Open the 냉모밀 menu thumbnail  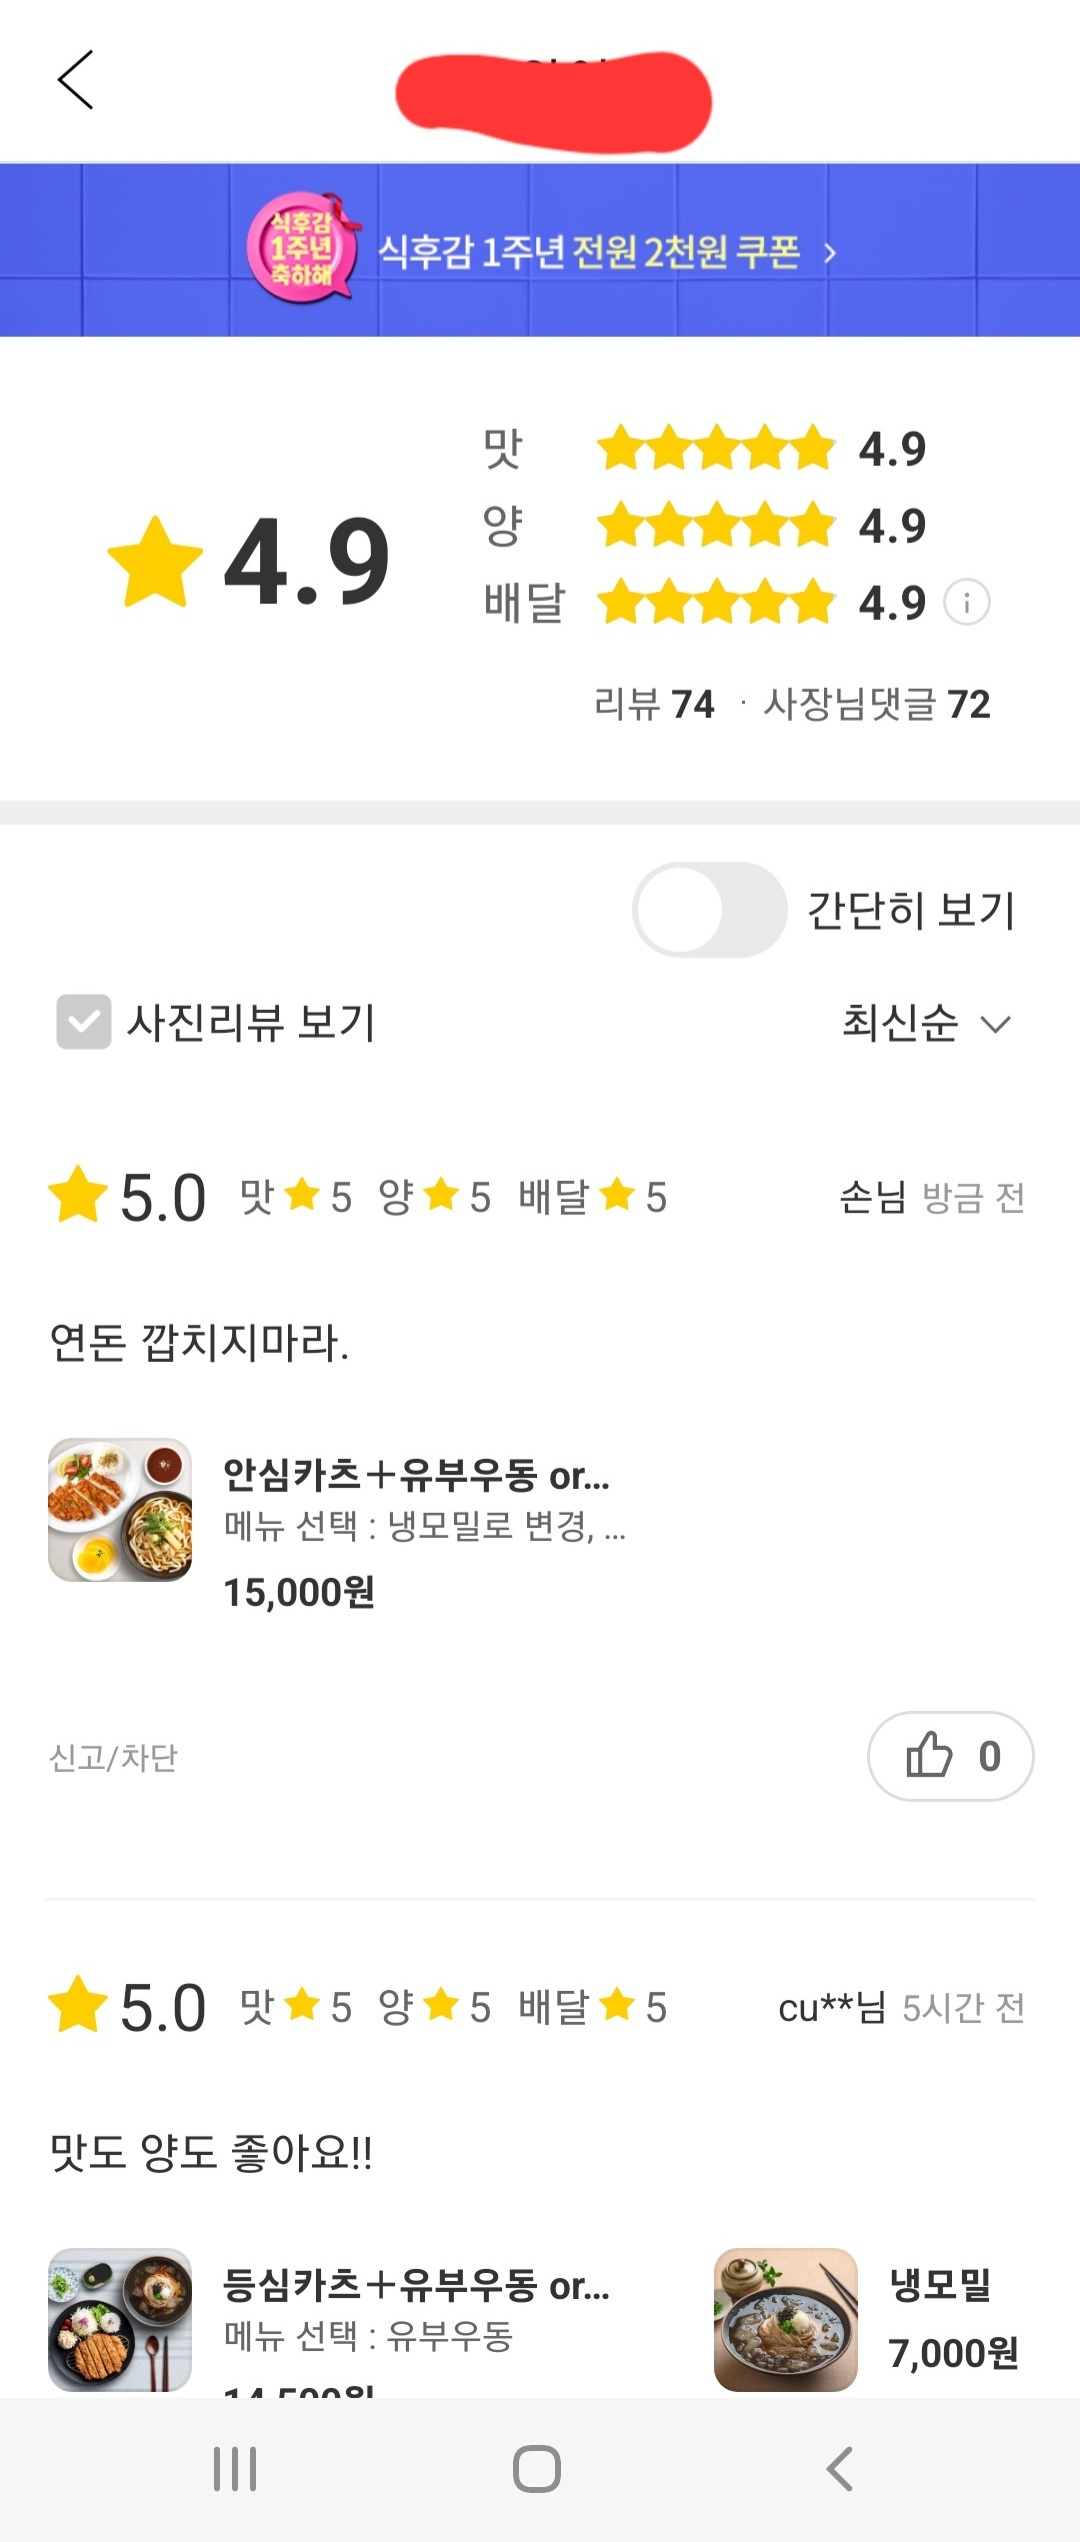(786, 2319)
